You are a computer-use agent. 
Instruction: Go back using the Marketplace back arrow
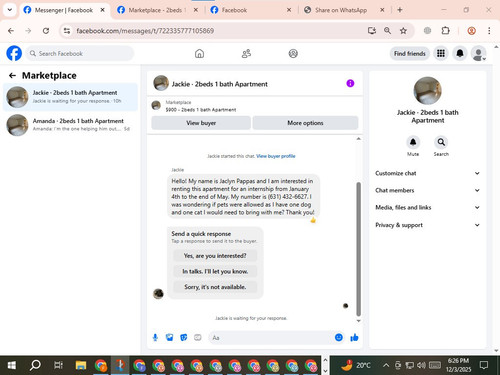click(x=12, y=76)
